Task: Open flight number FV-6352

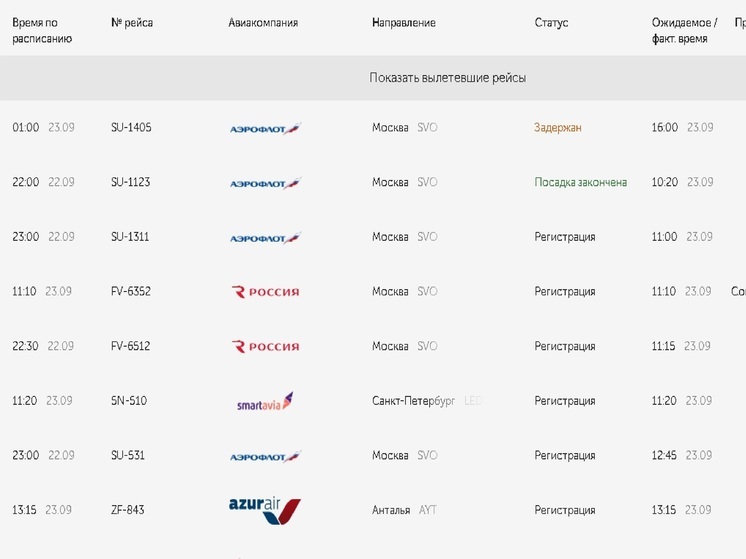Action: coord(131,291)
